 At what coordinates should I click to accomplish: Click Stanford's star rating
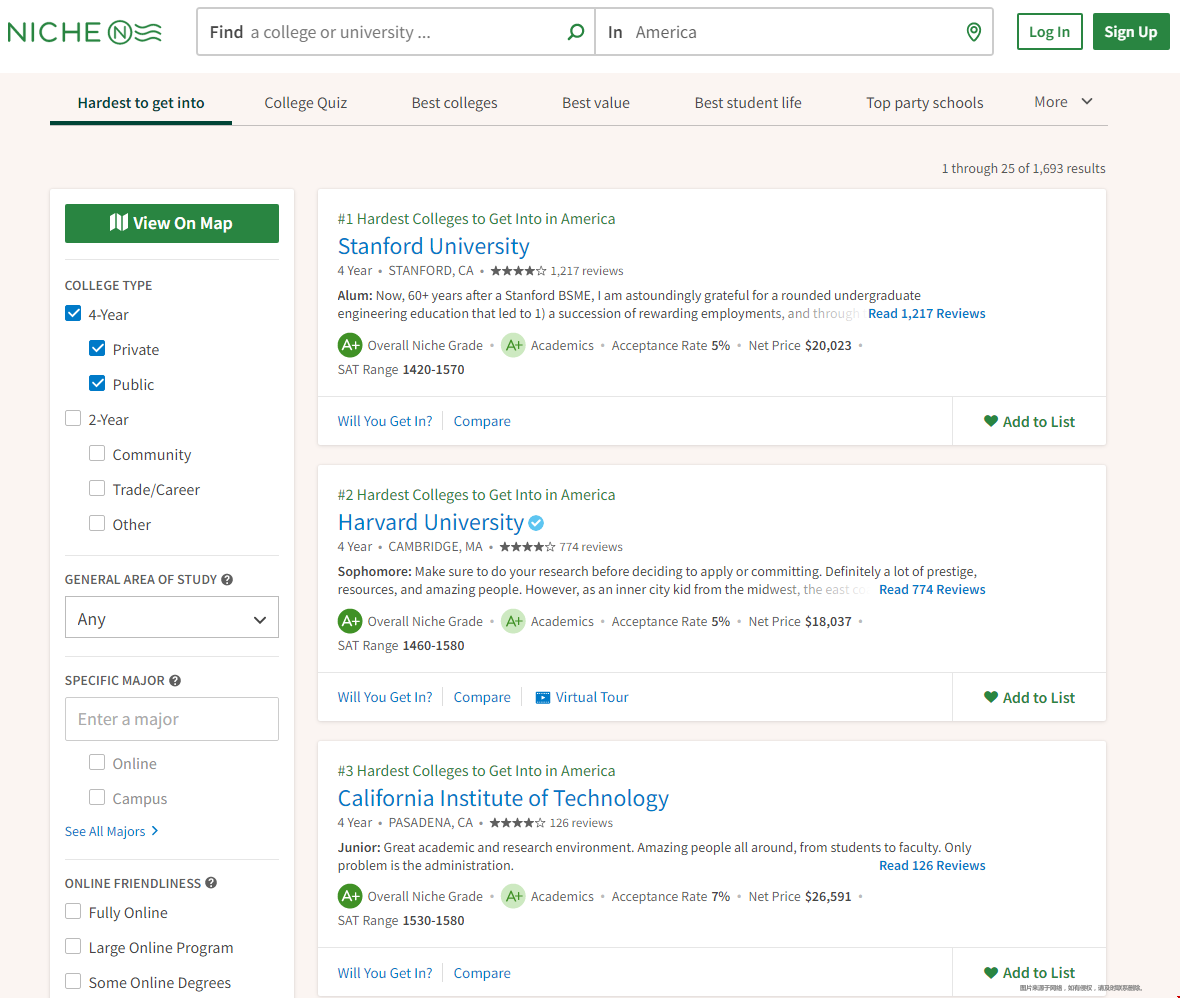click(x=518, y=271)
